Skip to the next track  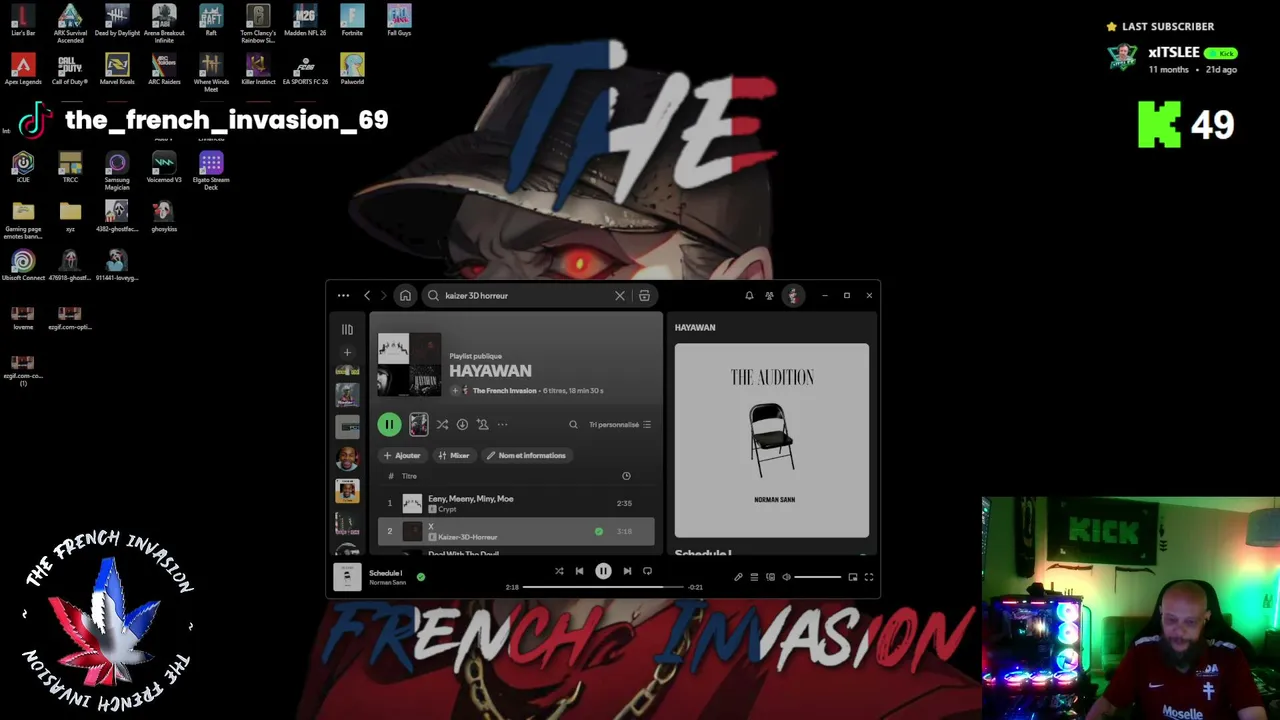(x=627, y=571)
